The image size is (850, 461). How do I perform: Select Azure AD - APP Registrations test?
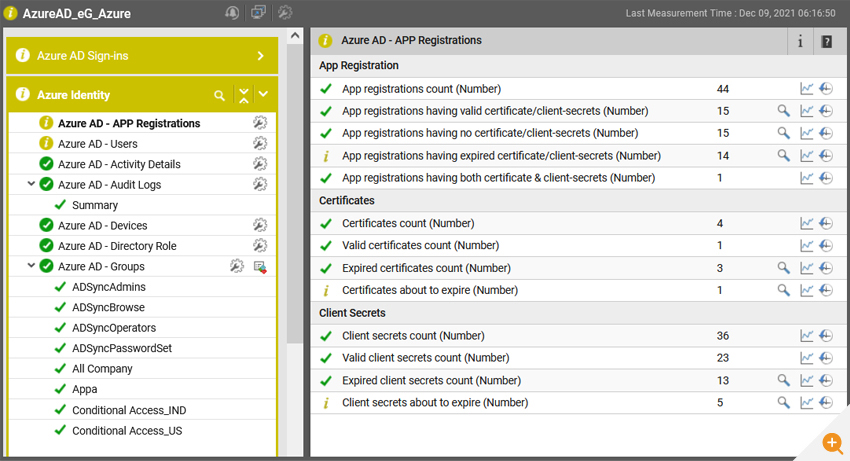click(x=129, y=124)
